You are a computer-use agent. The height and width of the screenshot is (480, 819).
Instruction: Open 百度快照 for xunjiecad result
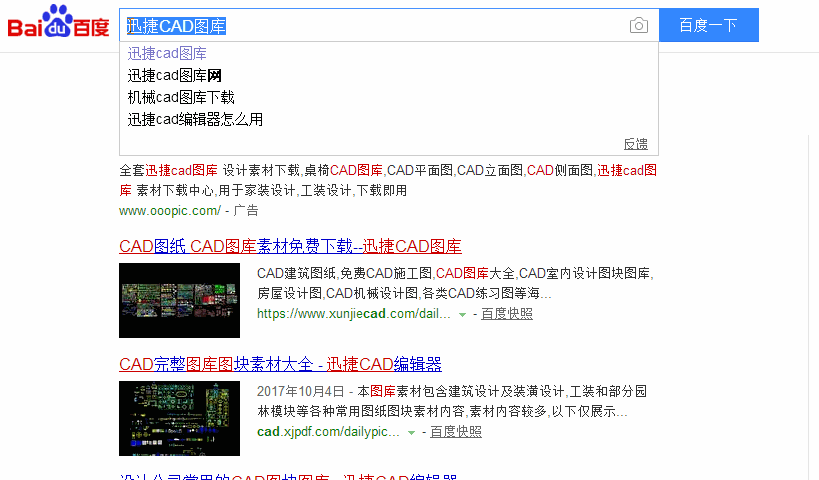coord(507,314)
